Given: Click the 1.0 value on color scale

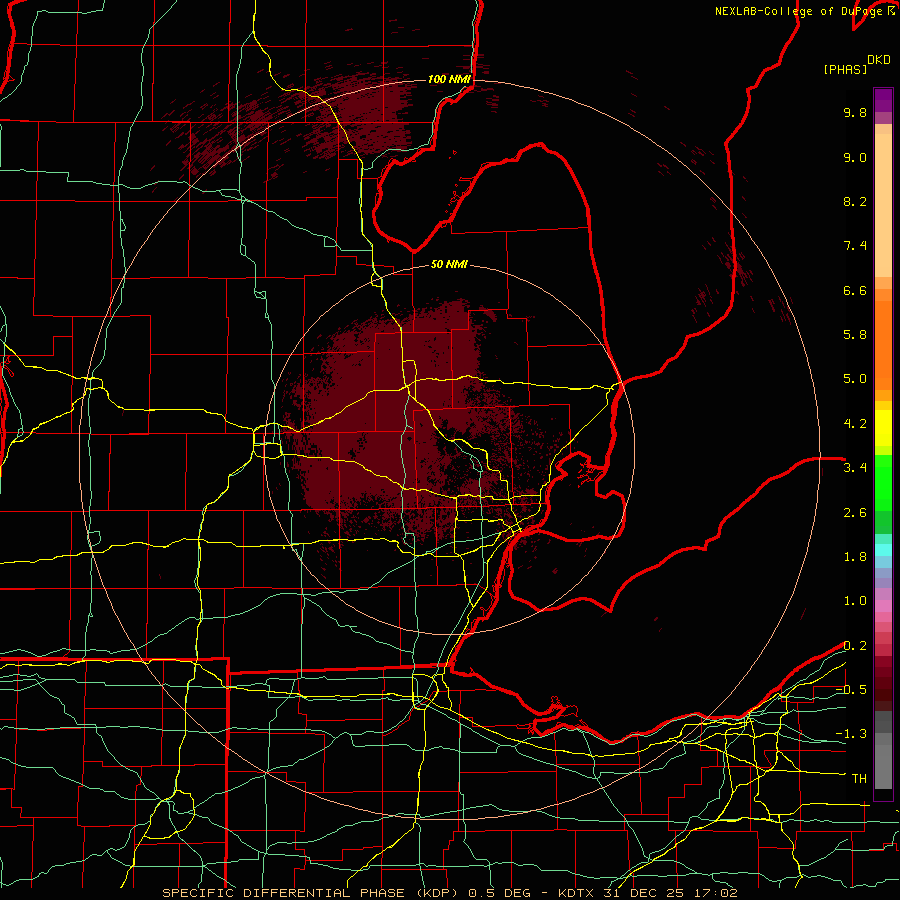Looking at the screenshot, I should click(855, 601).
